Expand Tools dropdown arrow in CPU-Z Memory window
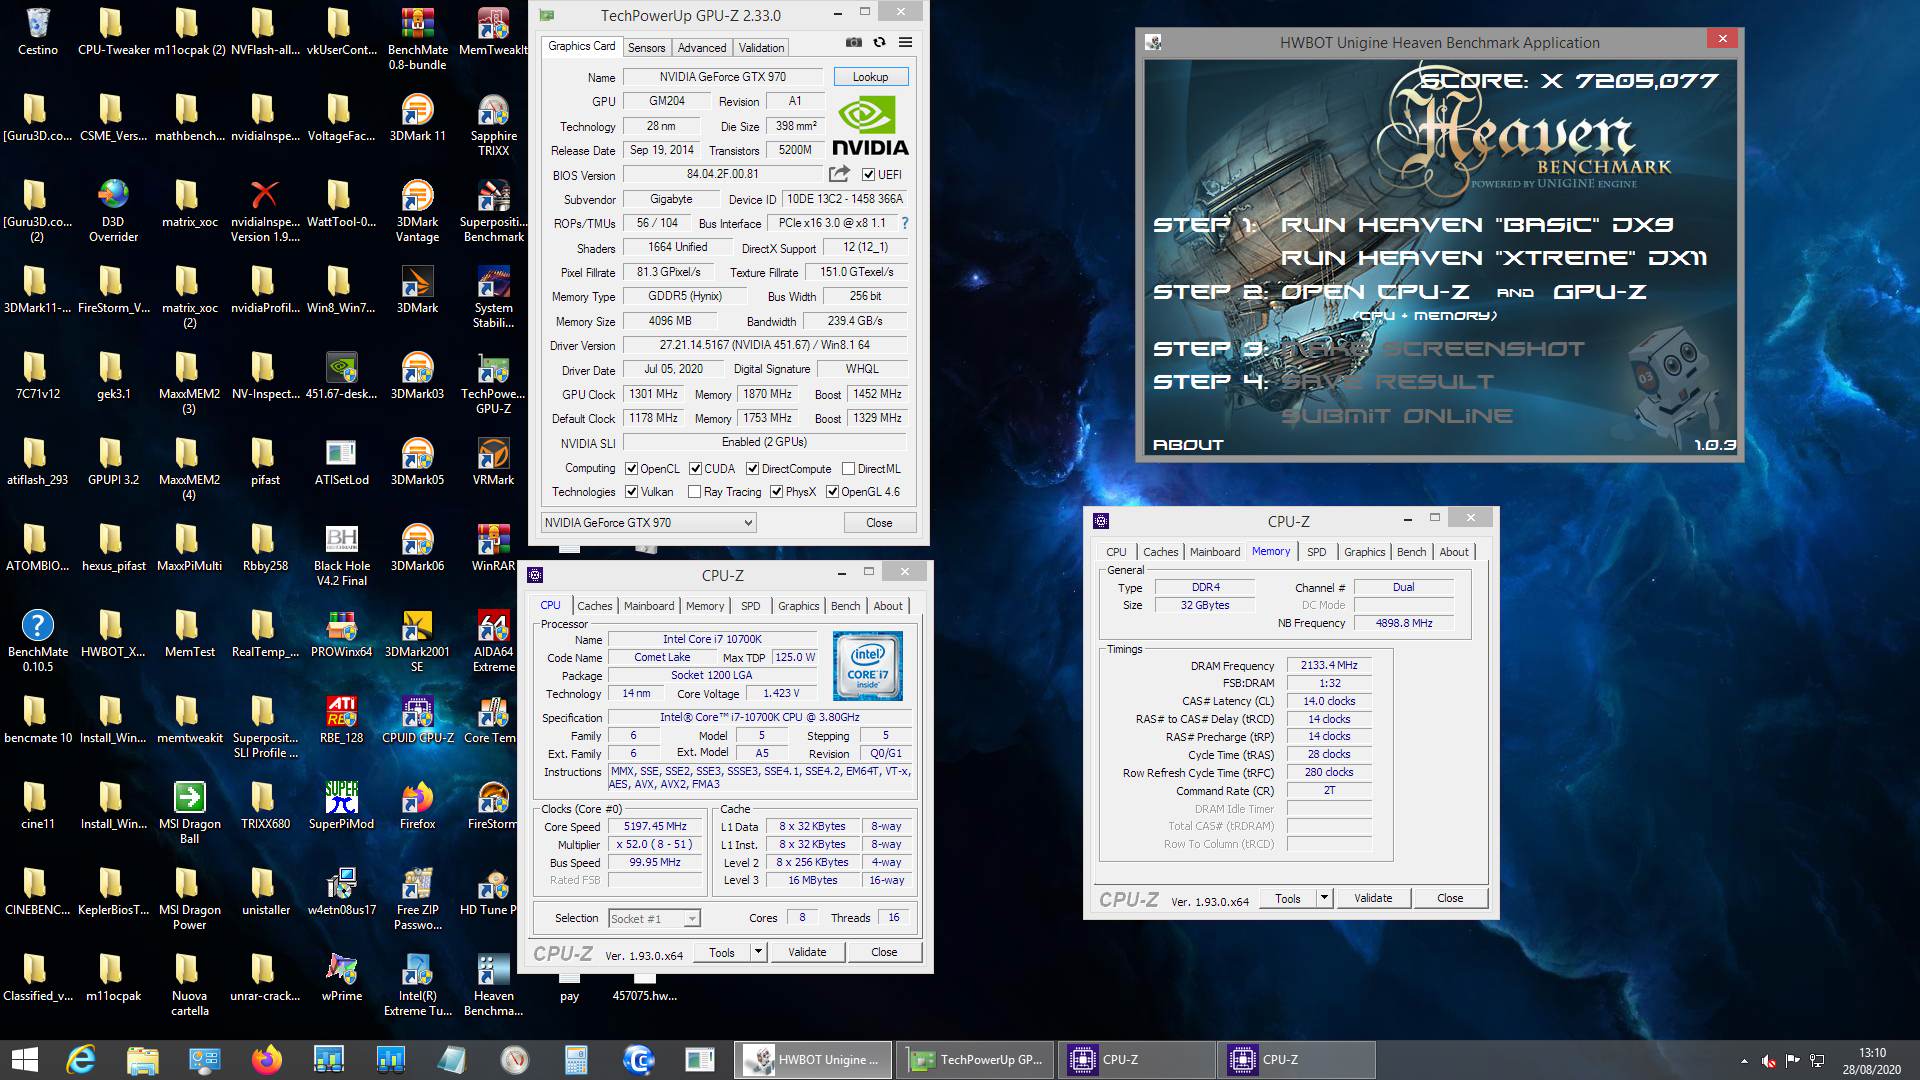The height and width of the screenshot is (1080, 1920). (1324, 898)
